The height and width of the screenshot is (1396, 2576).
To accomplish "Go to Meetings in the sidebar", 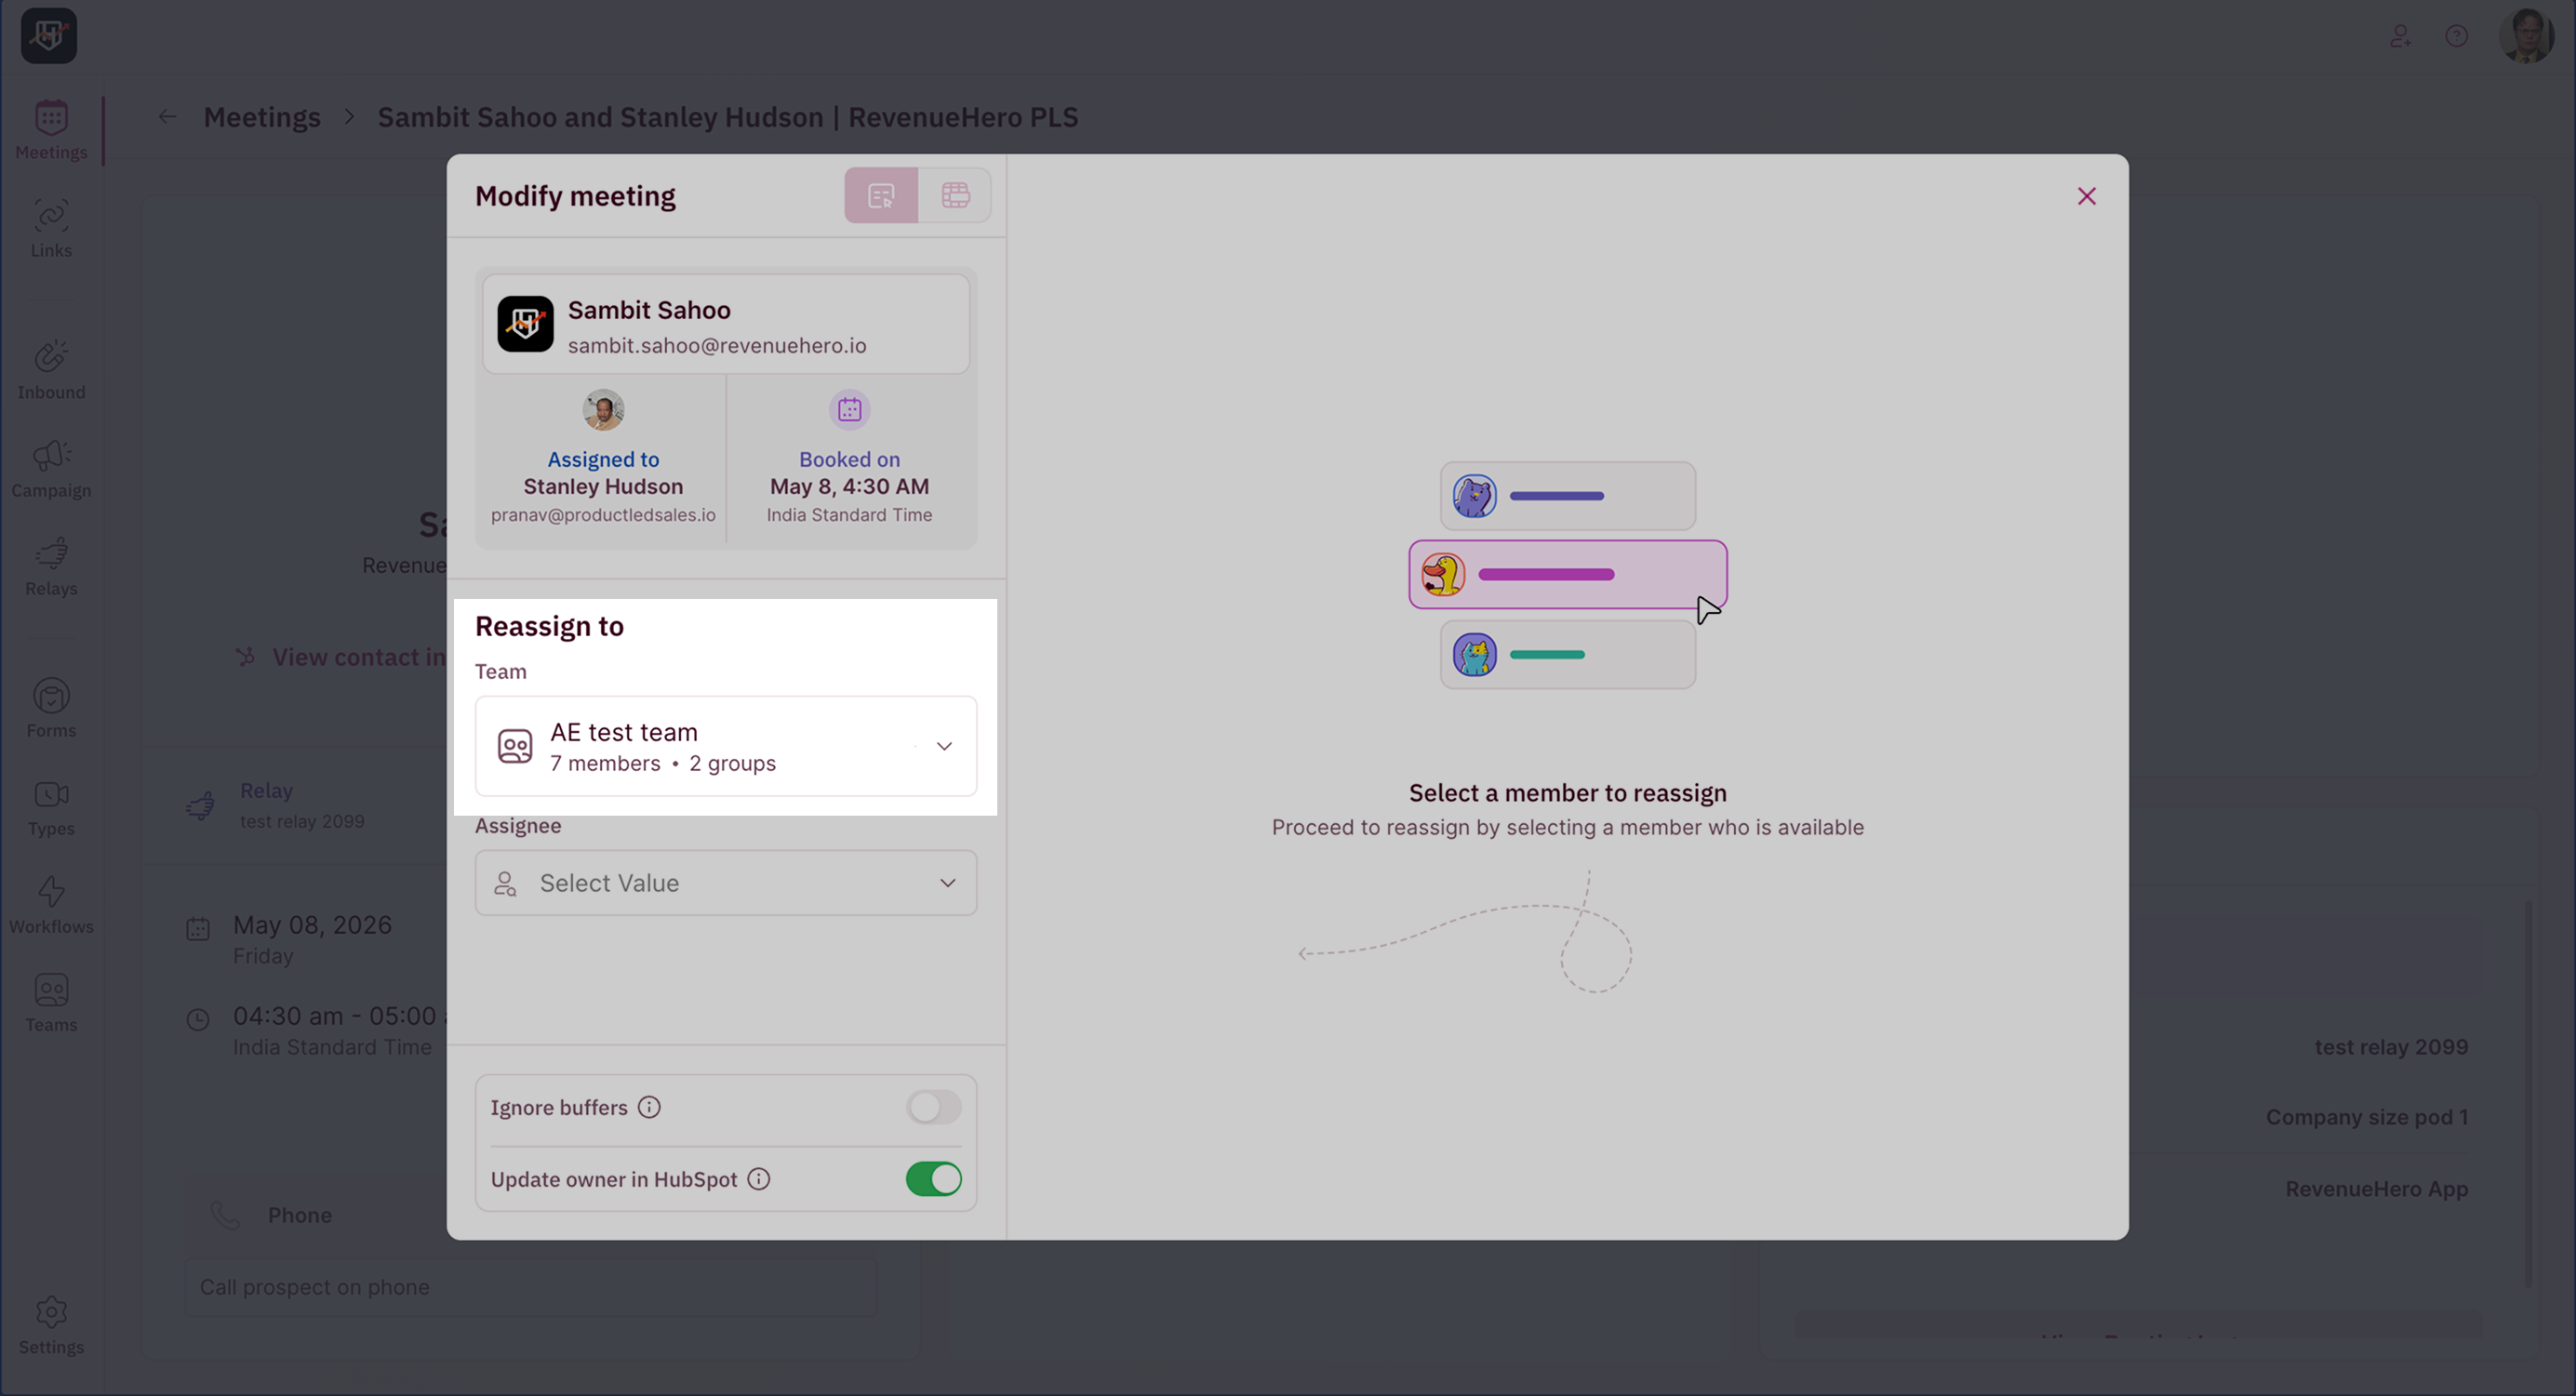I will tap(51, 130).
